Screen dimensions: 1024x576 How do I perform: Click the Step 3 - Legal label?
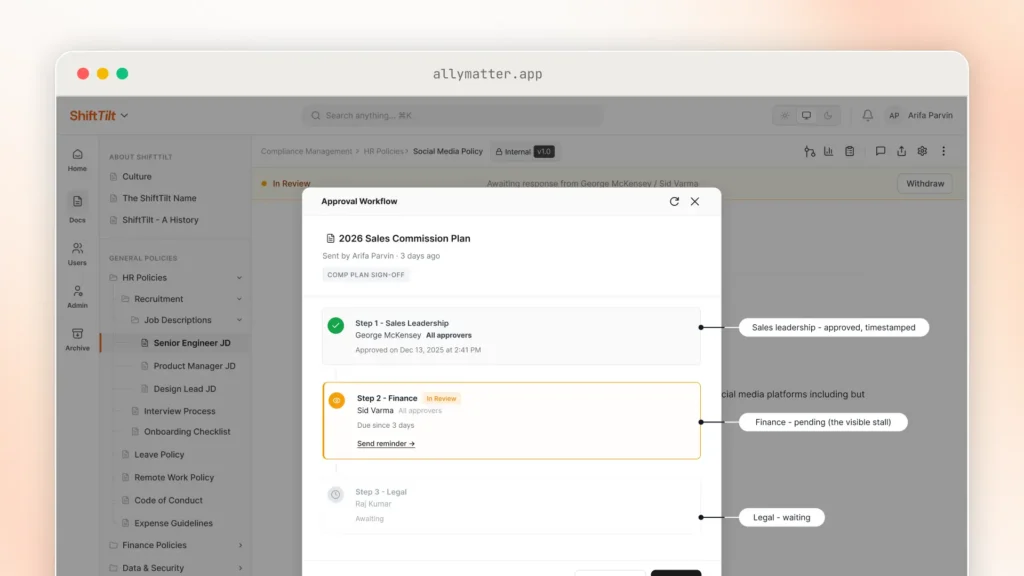pyautogui.click(x=381, y=492)
